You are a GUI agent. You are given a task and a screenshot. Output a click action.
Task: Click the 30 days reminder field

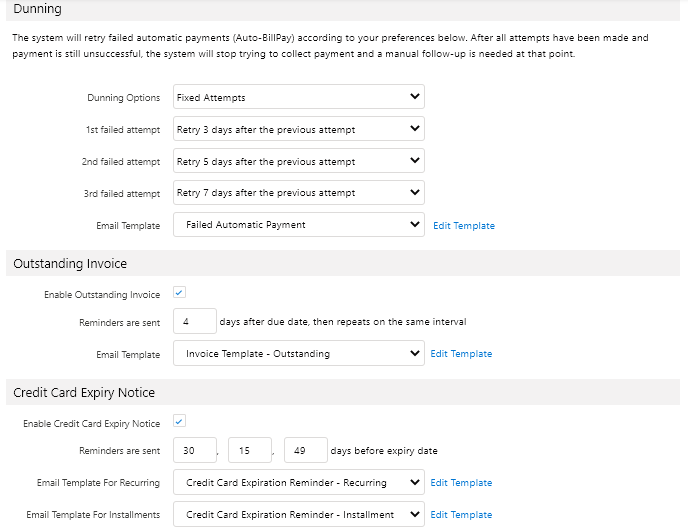[194, 450]
